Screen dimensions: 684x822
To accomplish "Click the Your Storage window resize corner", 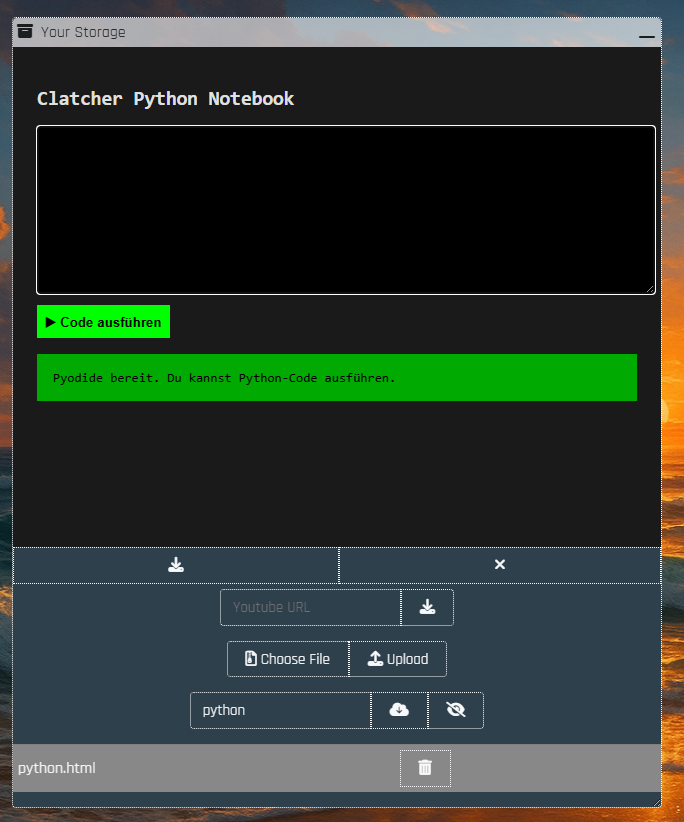I will 657,803.
